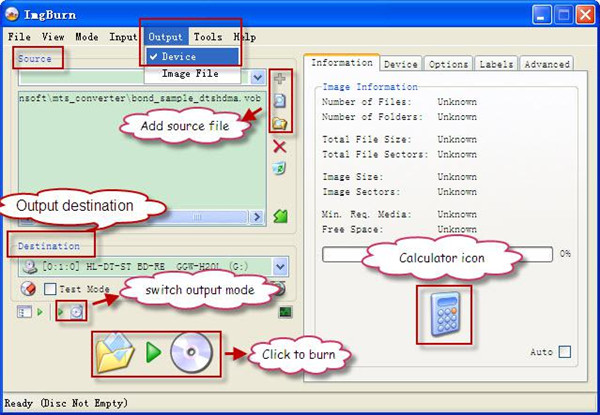
Task: Expand the Destination drive dropdown
Action: (280, 267)
